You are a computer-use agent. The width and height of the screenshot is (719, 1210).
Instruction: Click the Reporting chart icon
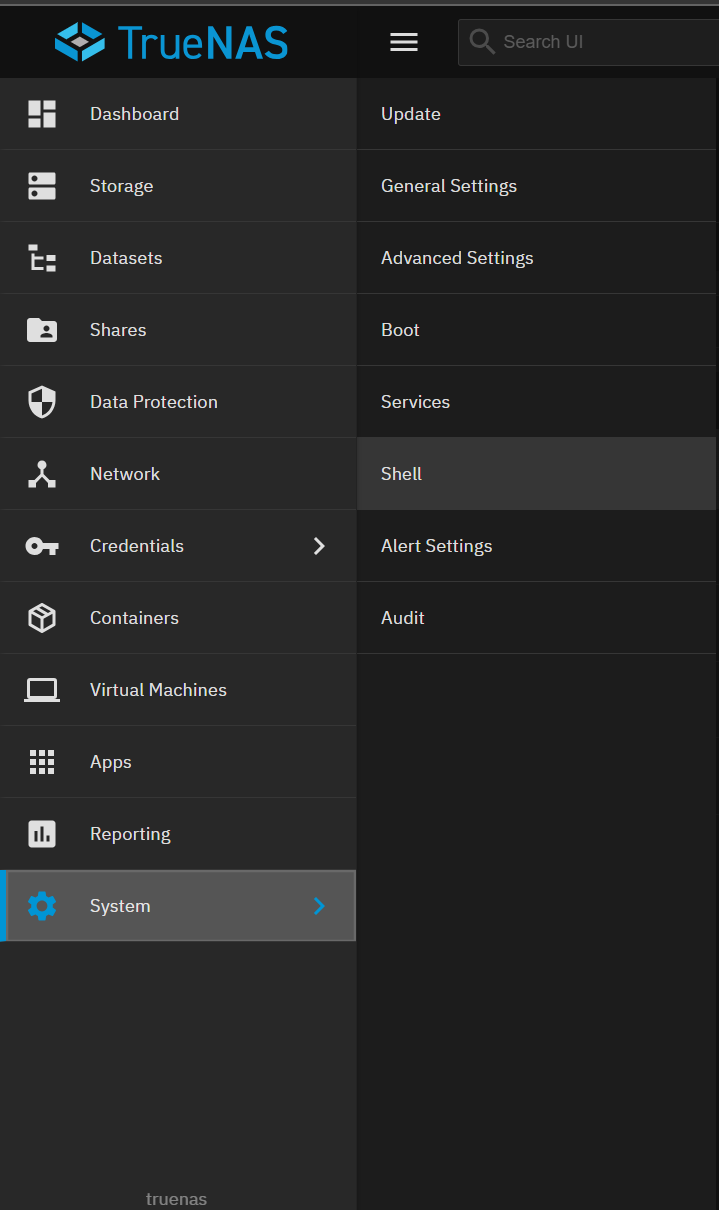click(x=42, y=834)
